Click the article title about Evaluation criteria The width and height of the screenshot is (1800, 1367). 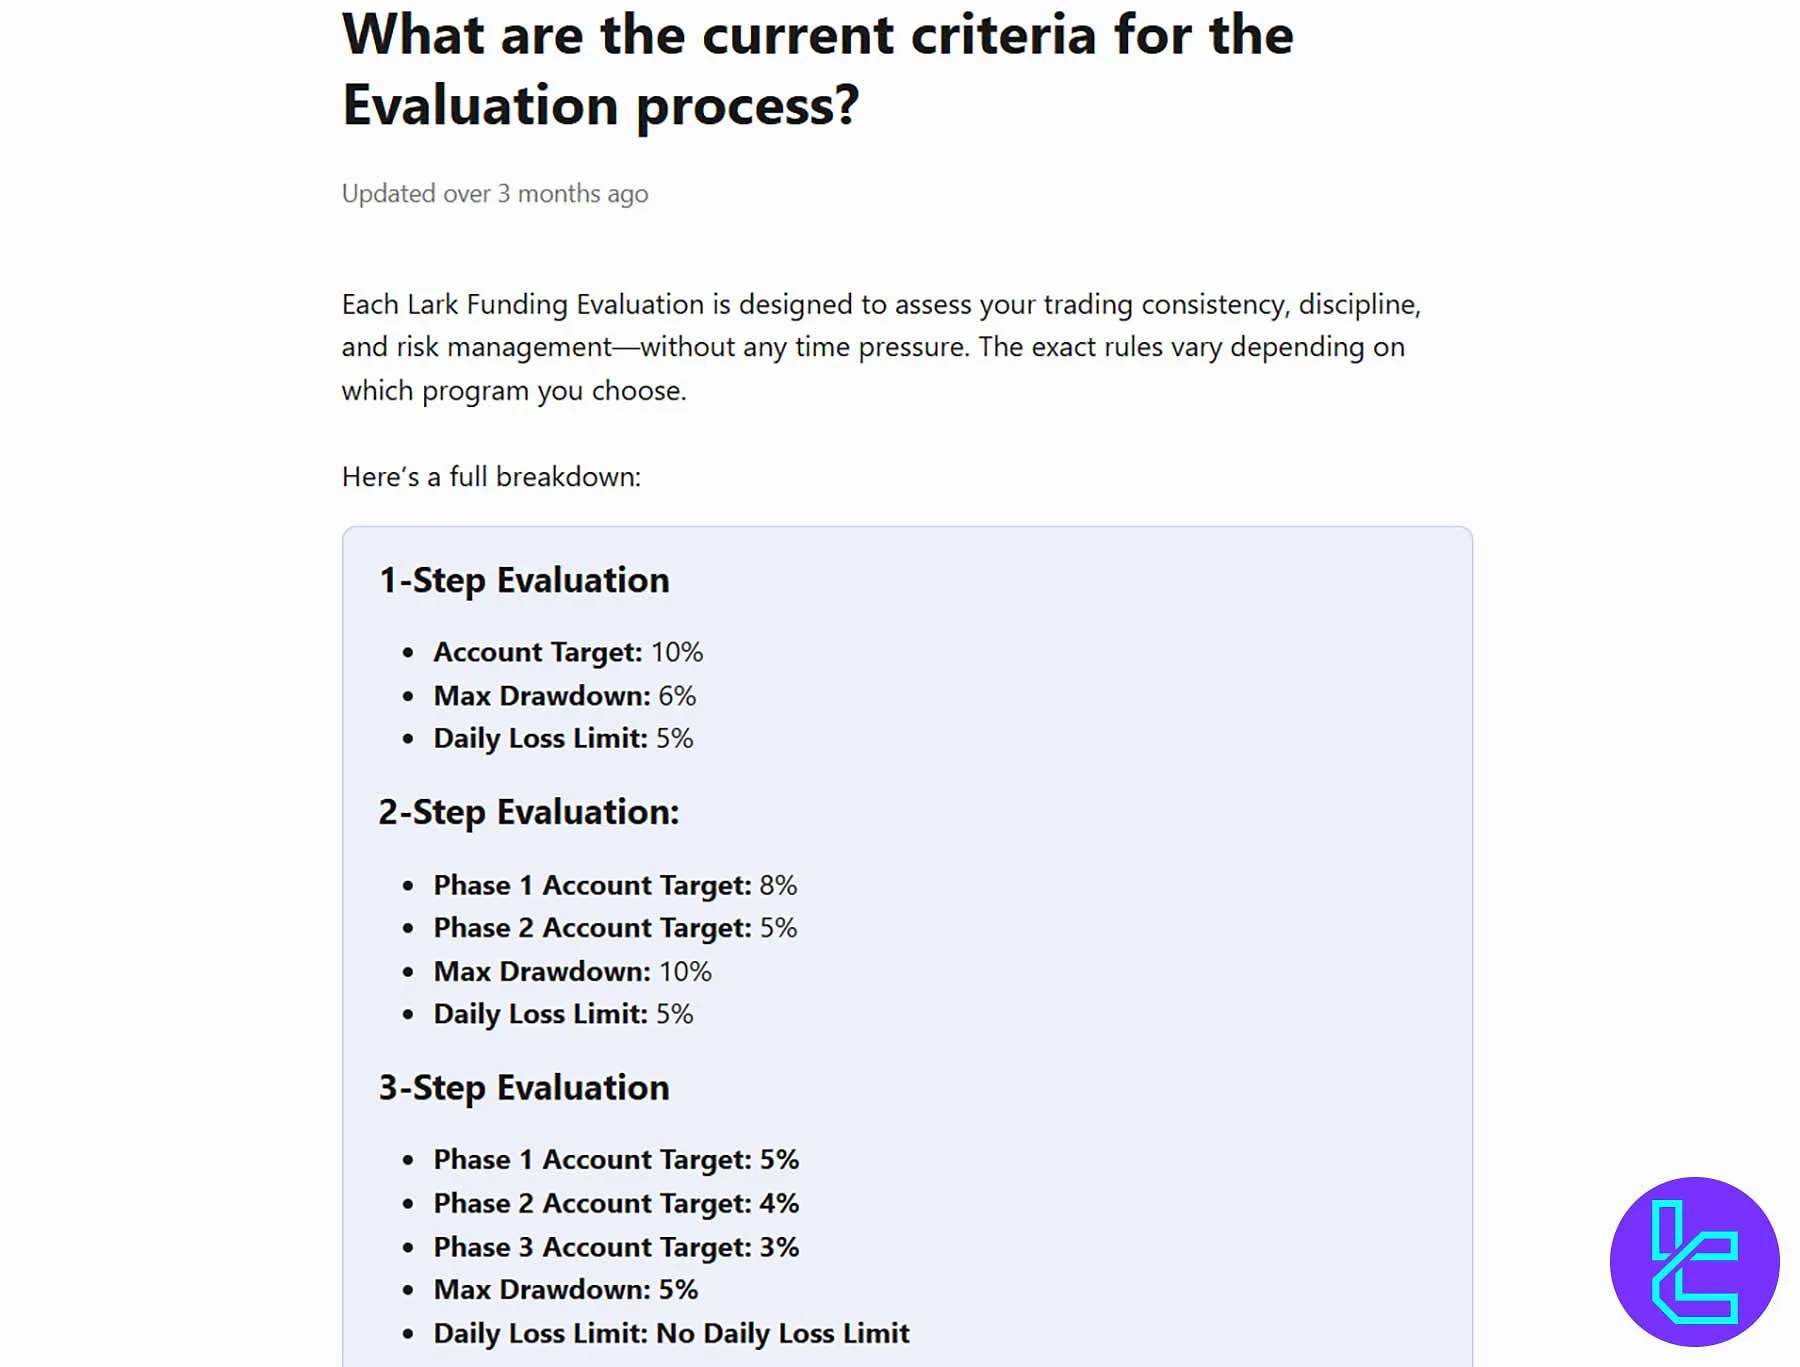point(817,70)
